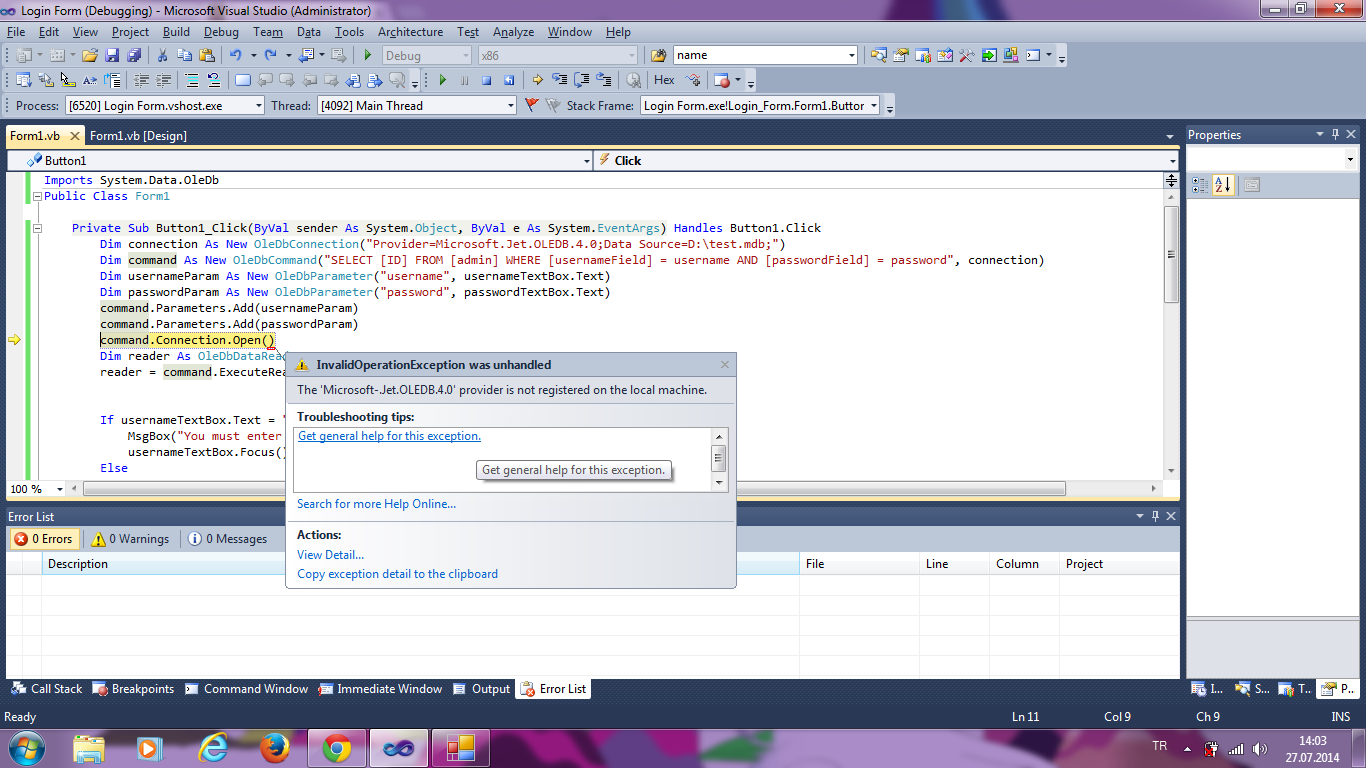Click the Continue play button in debug toolbar
The height and width of the screenshot is (768, 1366).
click(442, 80)
